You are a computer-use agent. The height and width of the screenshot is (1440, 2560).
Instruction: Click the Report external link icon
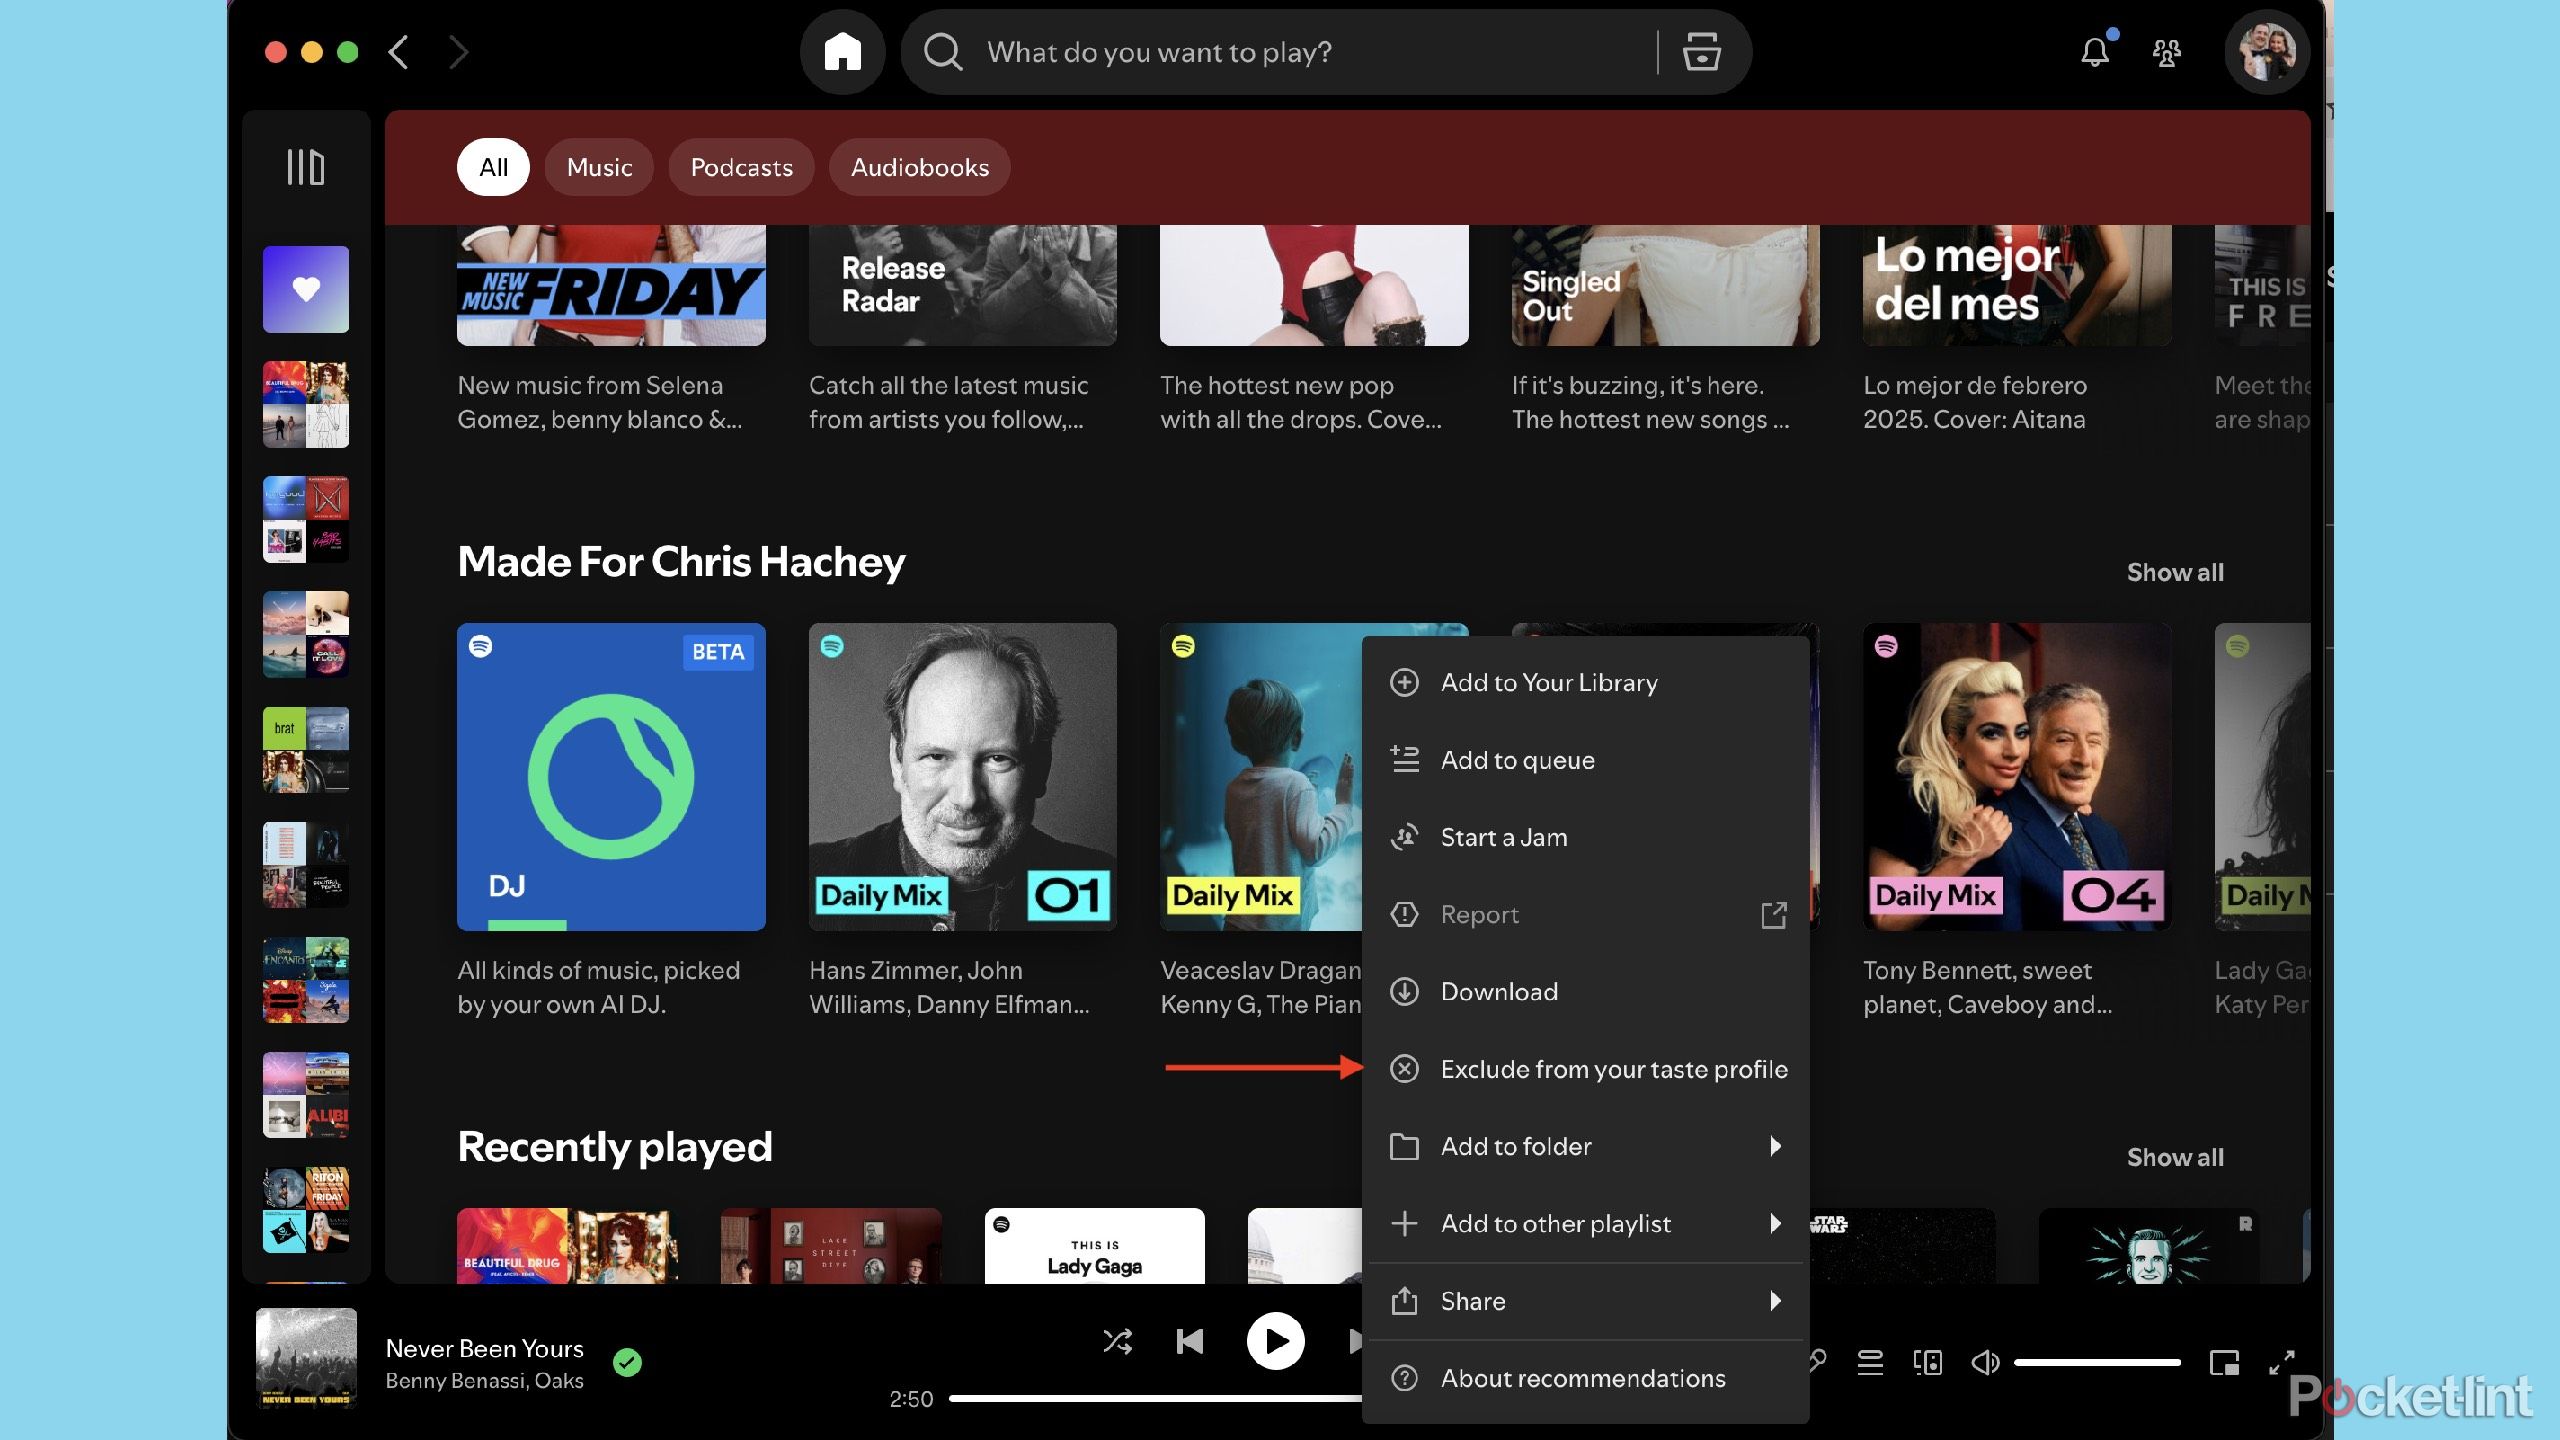pos(1774,914)
